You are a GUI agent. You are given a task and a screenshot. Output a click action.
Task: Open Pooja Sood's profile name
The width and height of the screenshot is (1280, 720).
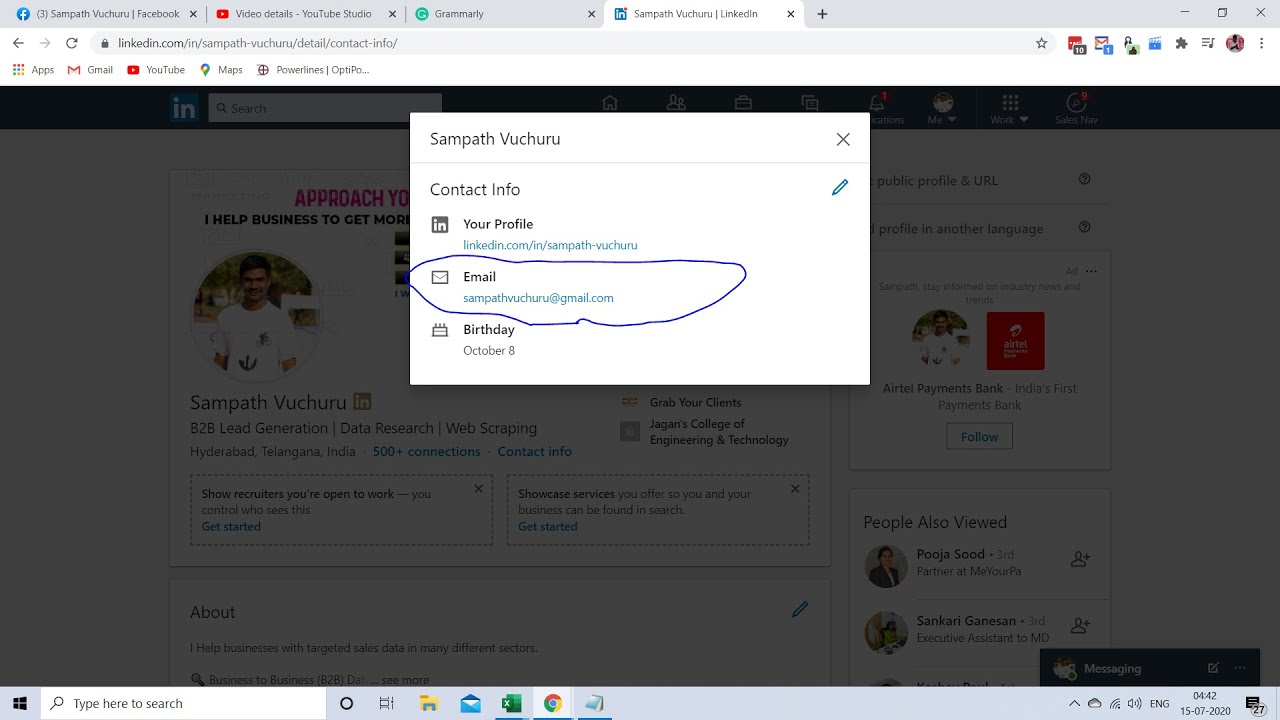pyautogui.click(x=951, y=554)
